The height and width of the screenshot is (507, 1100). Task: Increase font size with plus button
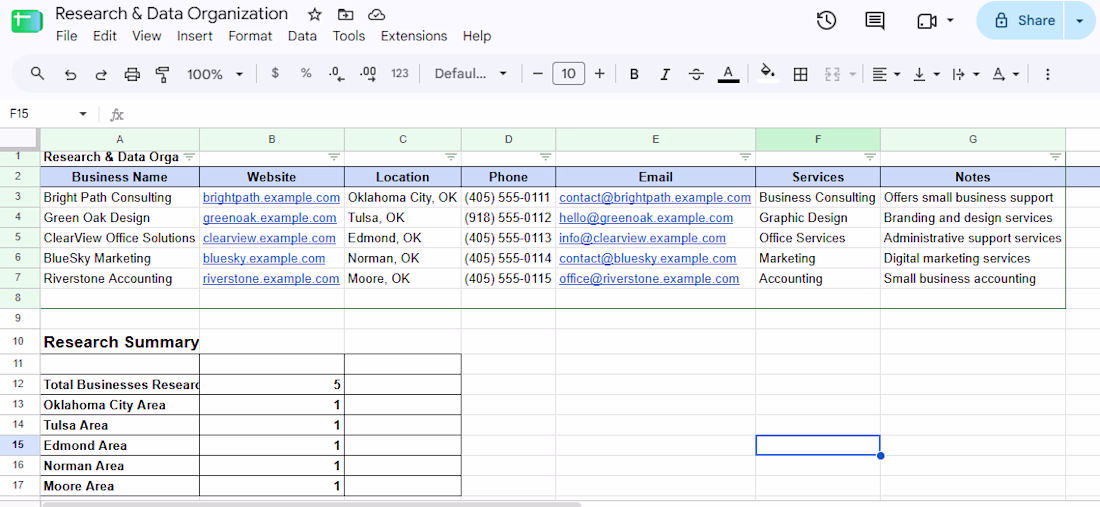600,74
